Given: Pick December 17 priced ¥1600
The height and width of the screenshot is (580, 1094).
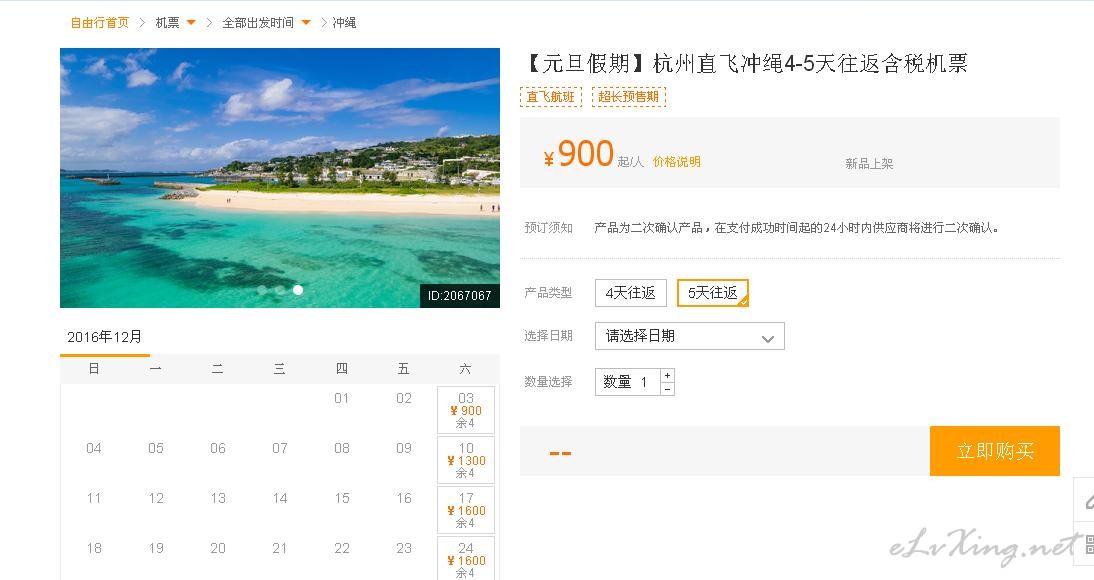Looking at the screenshot, I should [x=465, y=510].
